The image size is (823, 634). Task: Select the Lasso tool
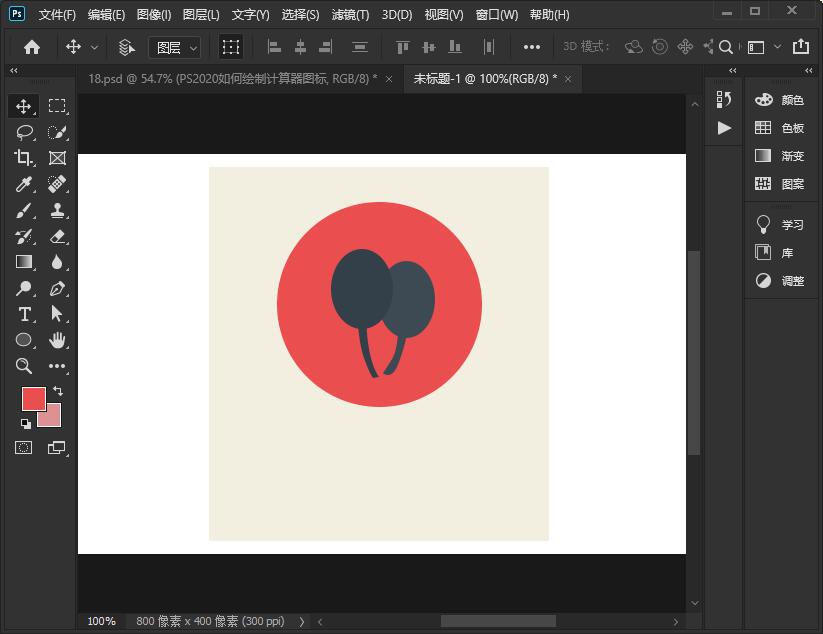click(x=24, y=132)
